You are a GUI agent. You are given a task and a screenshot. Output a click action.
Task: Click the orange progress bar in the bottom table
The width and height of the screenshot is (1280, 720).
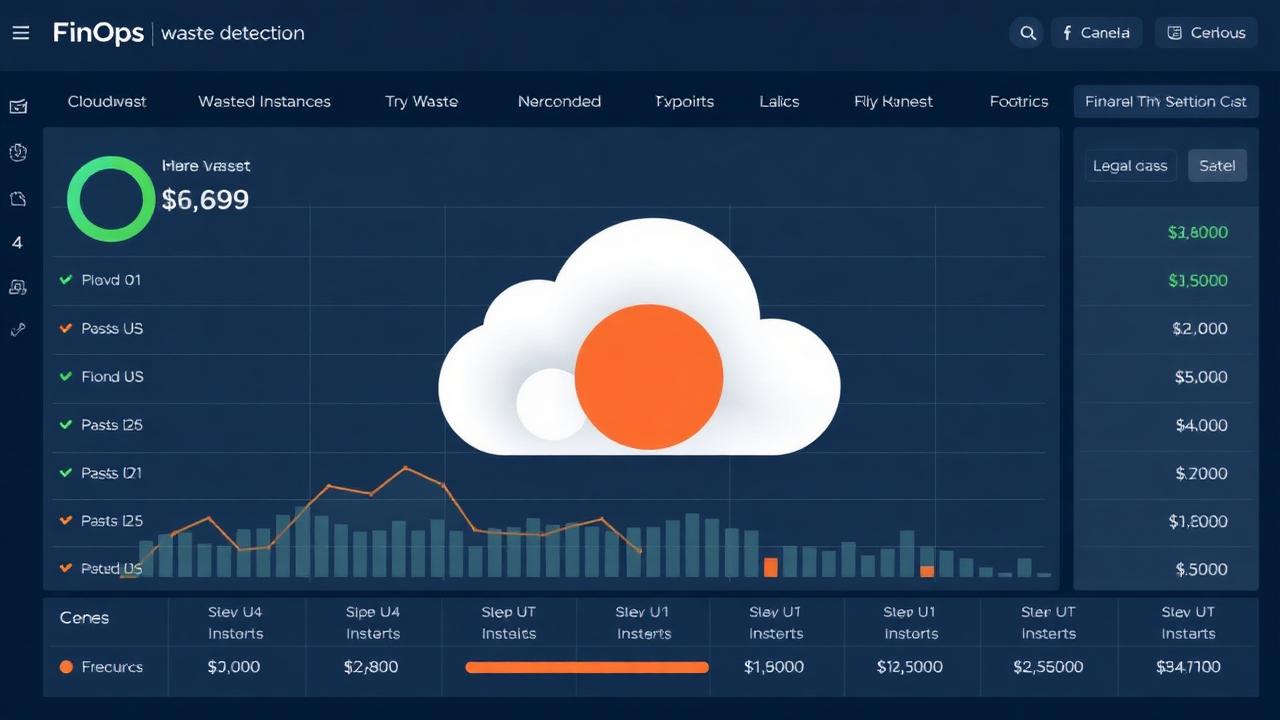coord(586,666)
